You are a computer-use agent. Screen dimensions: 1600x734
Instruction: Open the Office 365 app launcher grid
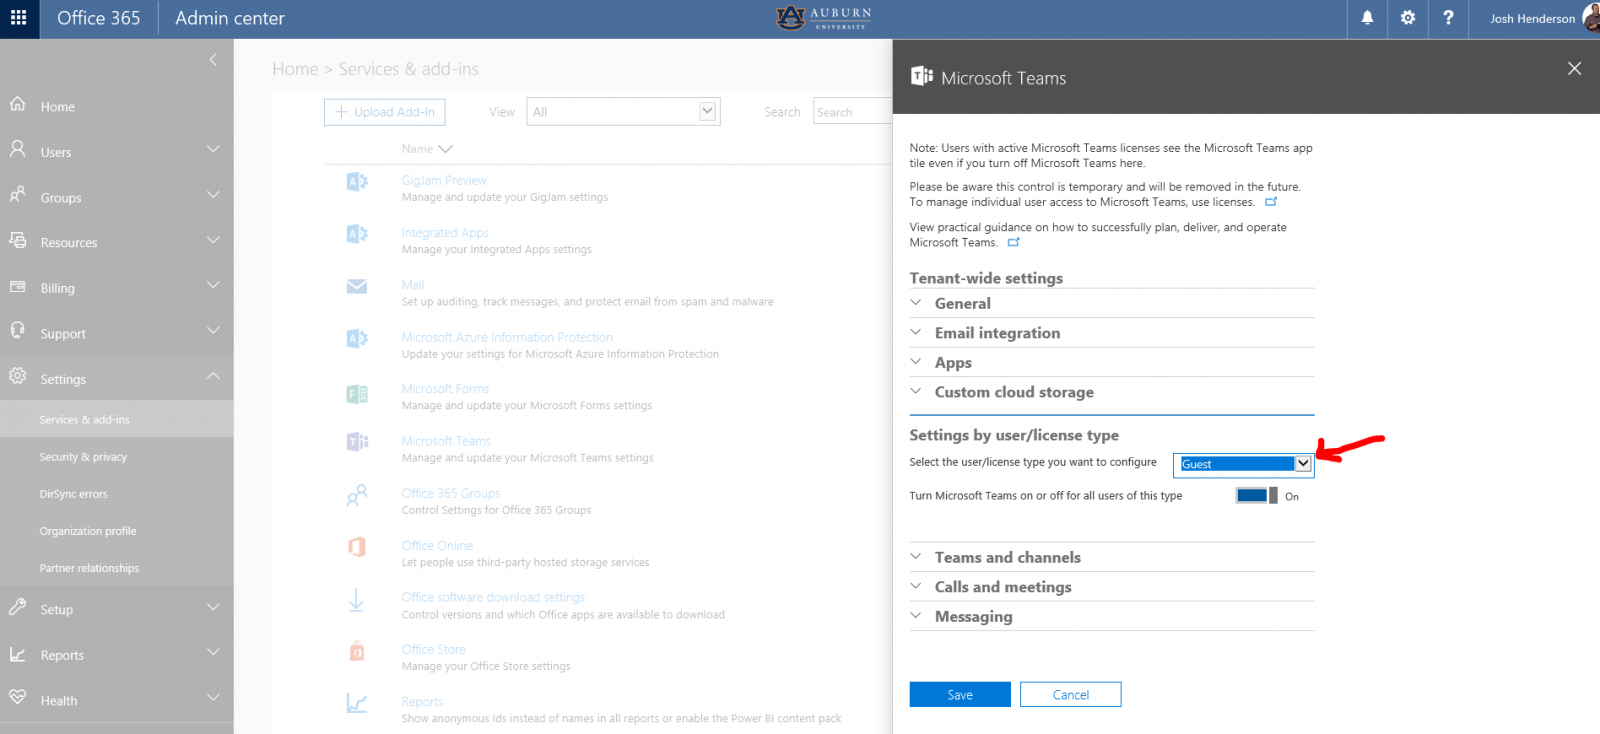tap(19, 18)
